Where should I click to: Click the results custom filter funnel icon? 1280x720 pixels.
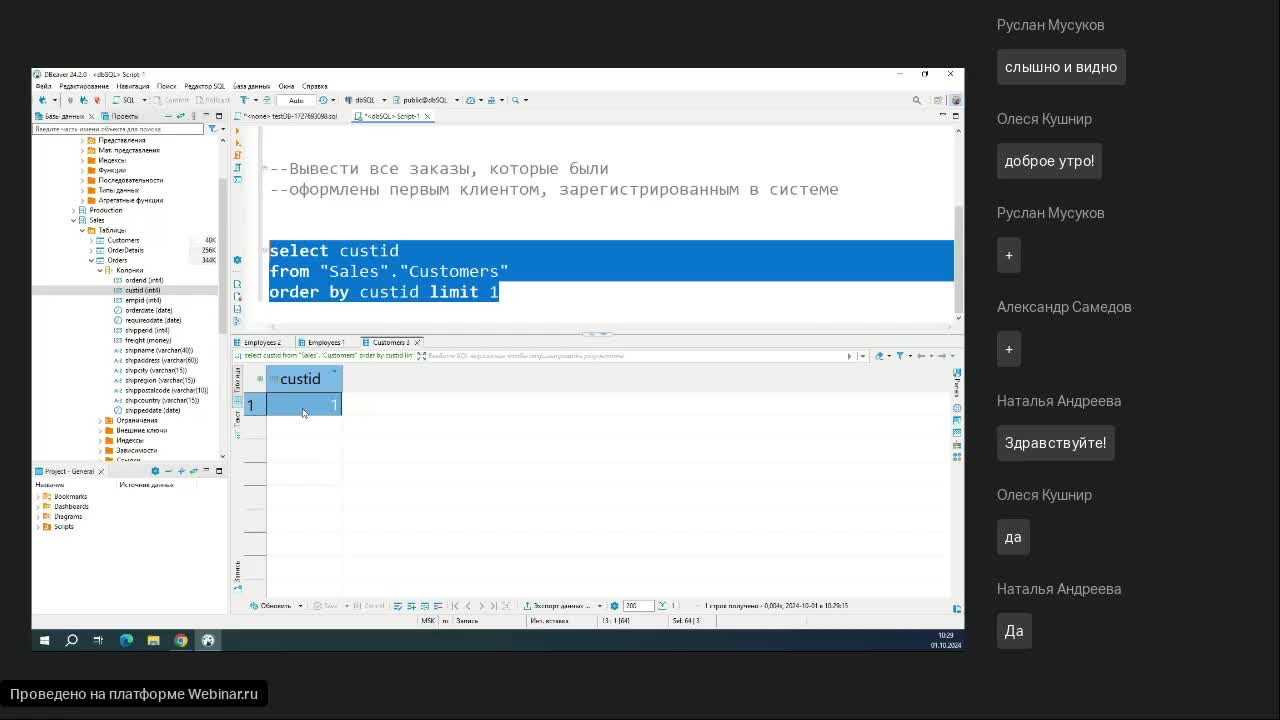[x=900, y=355]
